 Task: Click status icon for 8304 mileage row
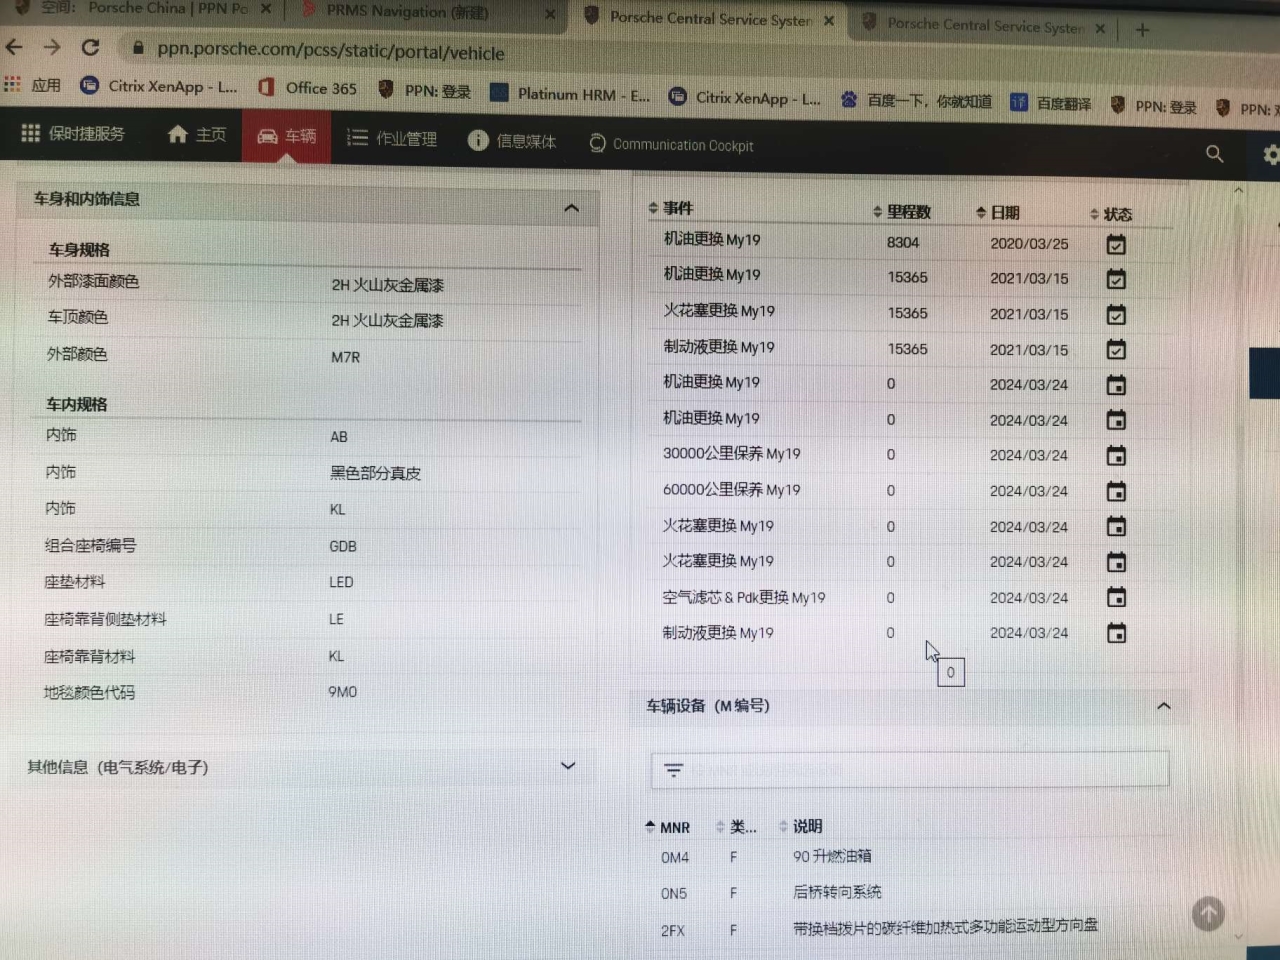(1116, 244)
